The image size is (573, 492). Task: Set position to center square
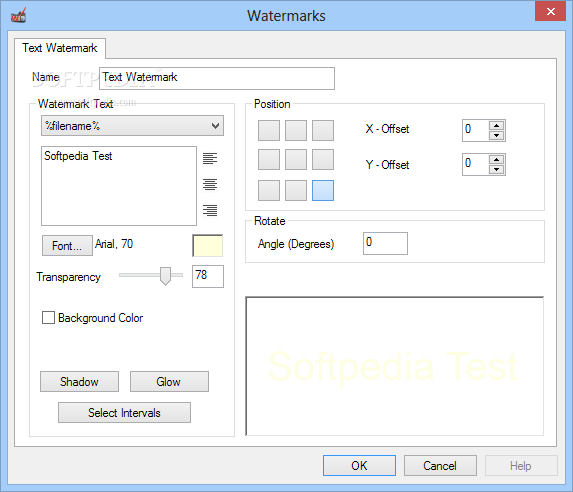click(296, 159)
